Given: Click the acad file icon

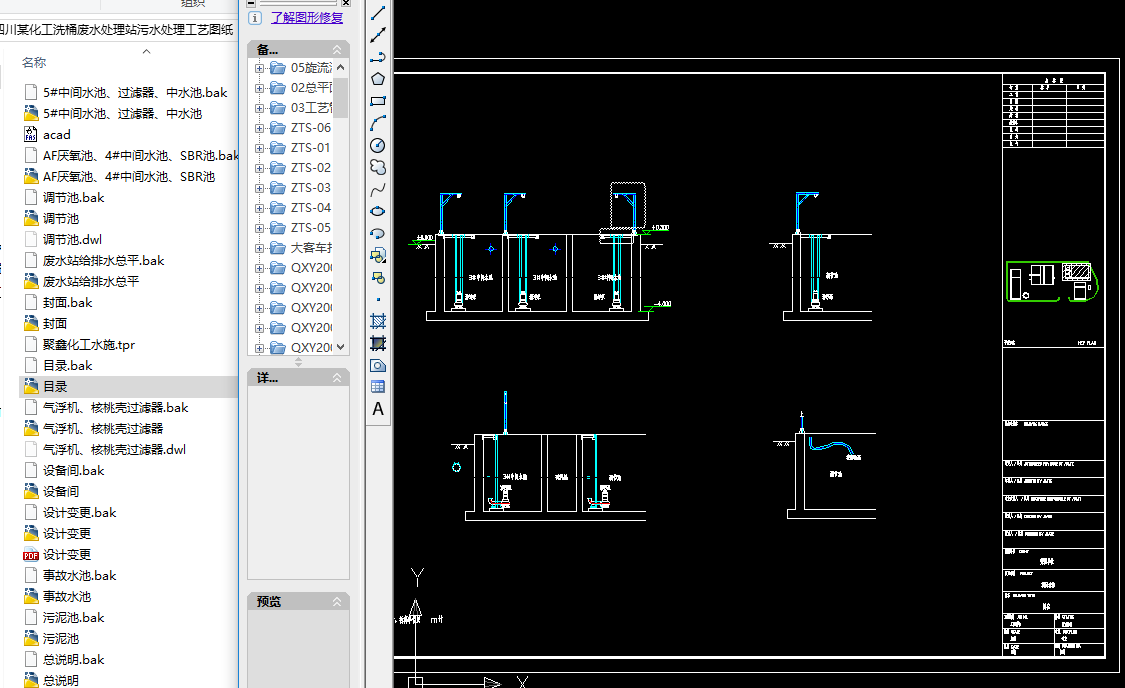Looking at the screenshot, I should pos(31,134).
